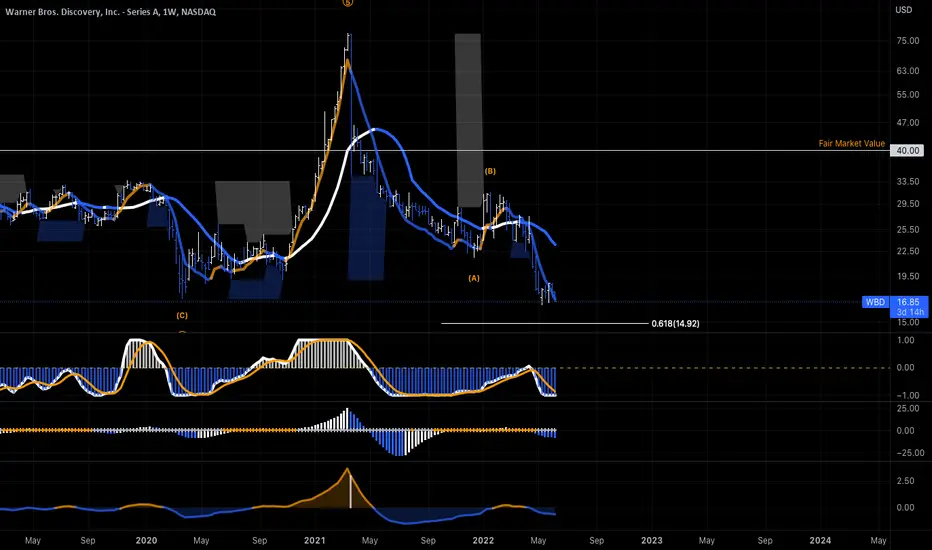Click the 19.50 price axis label
Screen dimensions: 932x550
coord(908,276)
